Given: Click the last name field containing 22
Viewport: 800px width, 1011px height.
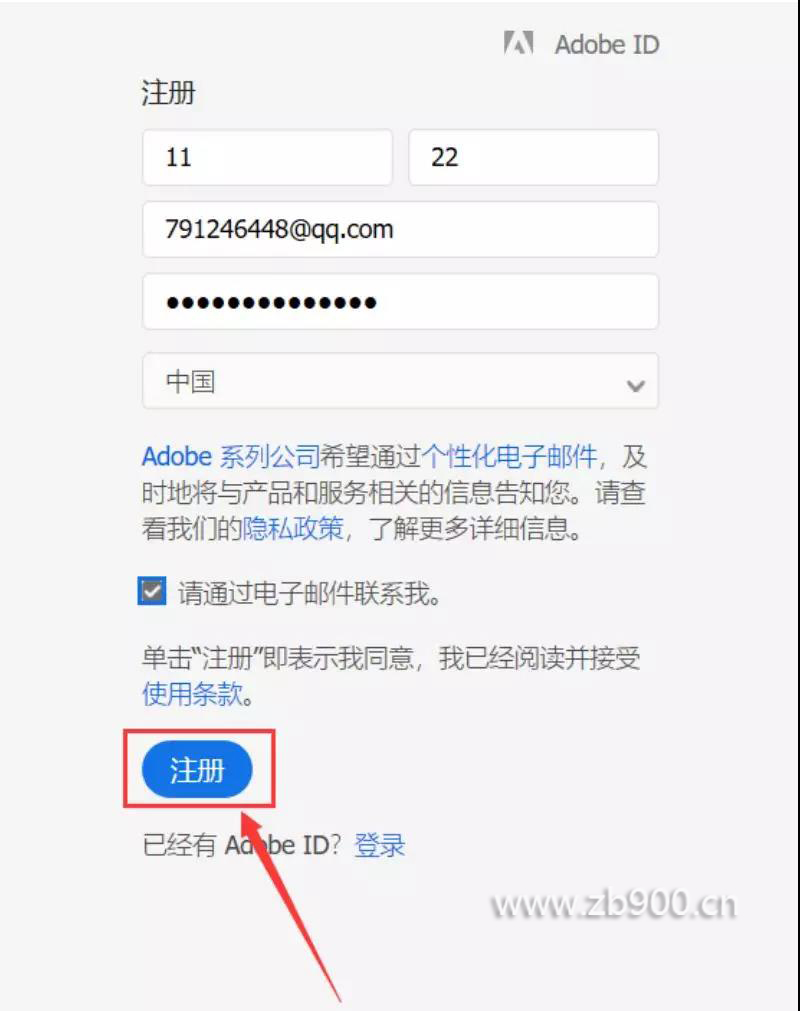Looking at the screenshot, I should point(533,157).
